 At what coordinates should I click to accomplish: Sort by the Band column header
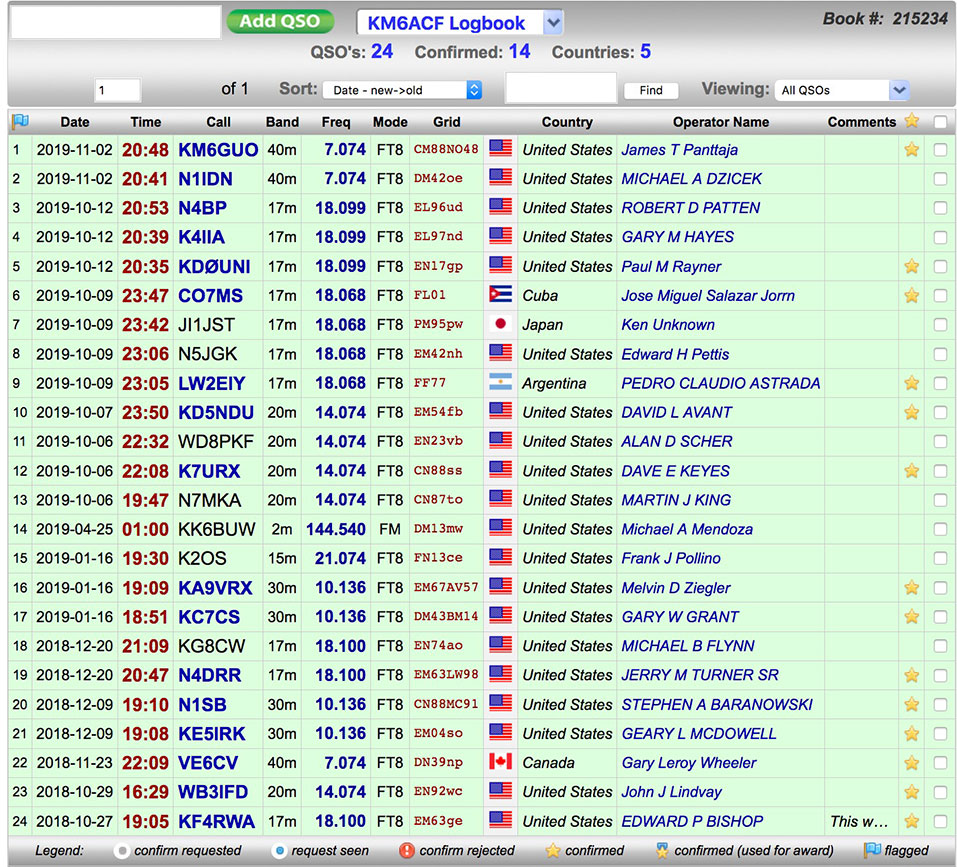[x=283, y=122]
